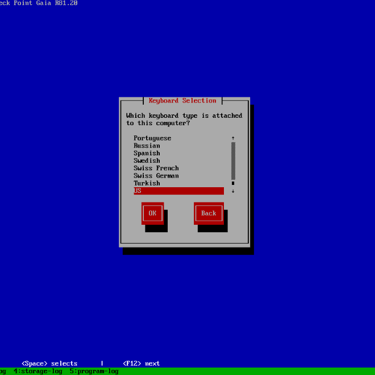The width and height of the screenshot is (375, 375).
Task: Click the 4:storage-log status entry
Action: pos(38,371)
